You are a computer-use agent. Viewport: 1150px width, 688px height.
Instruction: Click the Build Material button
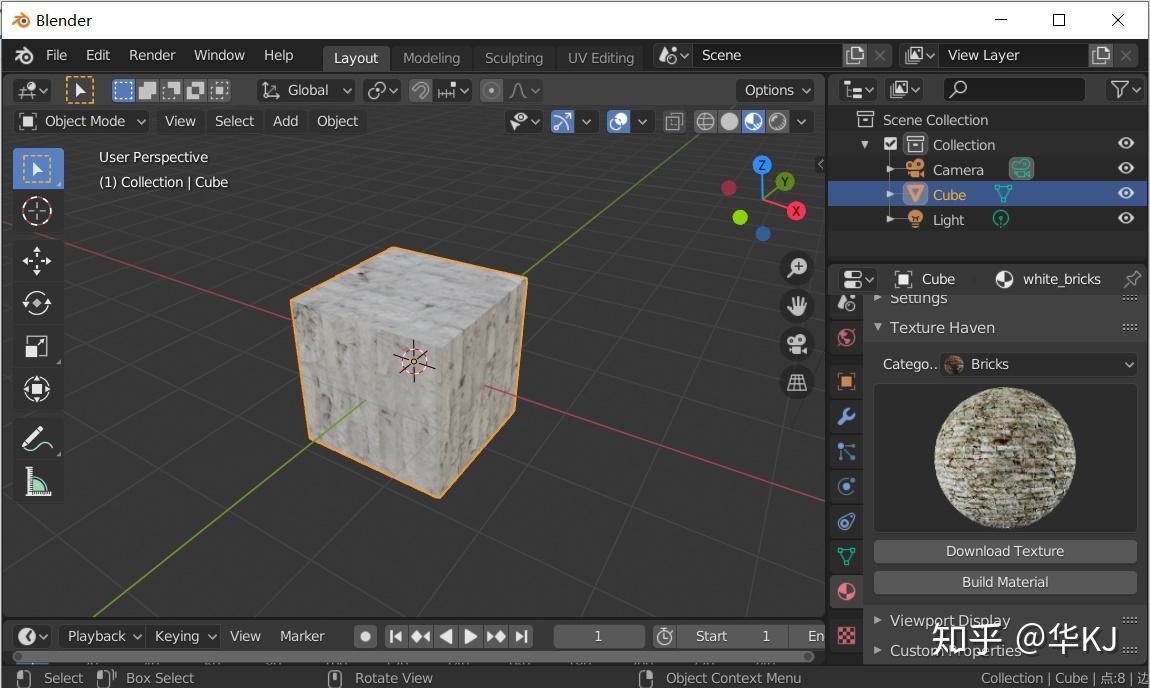[x=1004, y=582]
